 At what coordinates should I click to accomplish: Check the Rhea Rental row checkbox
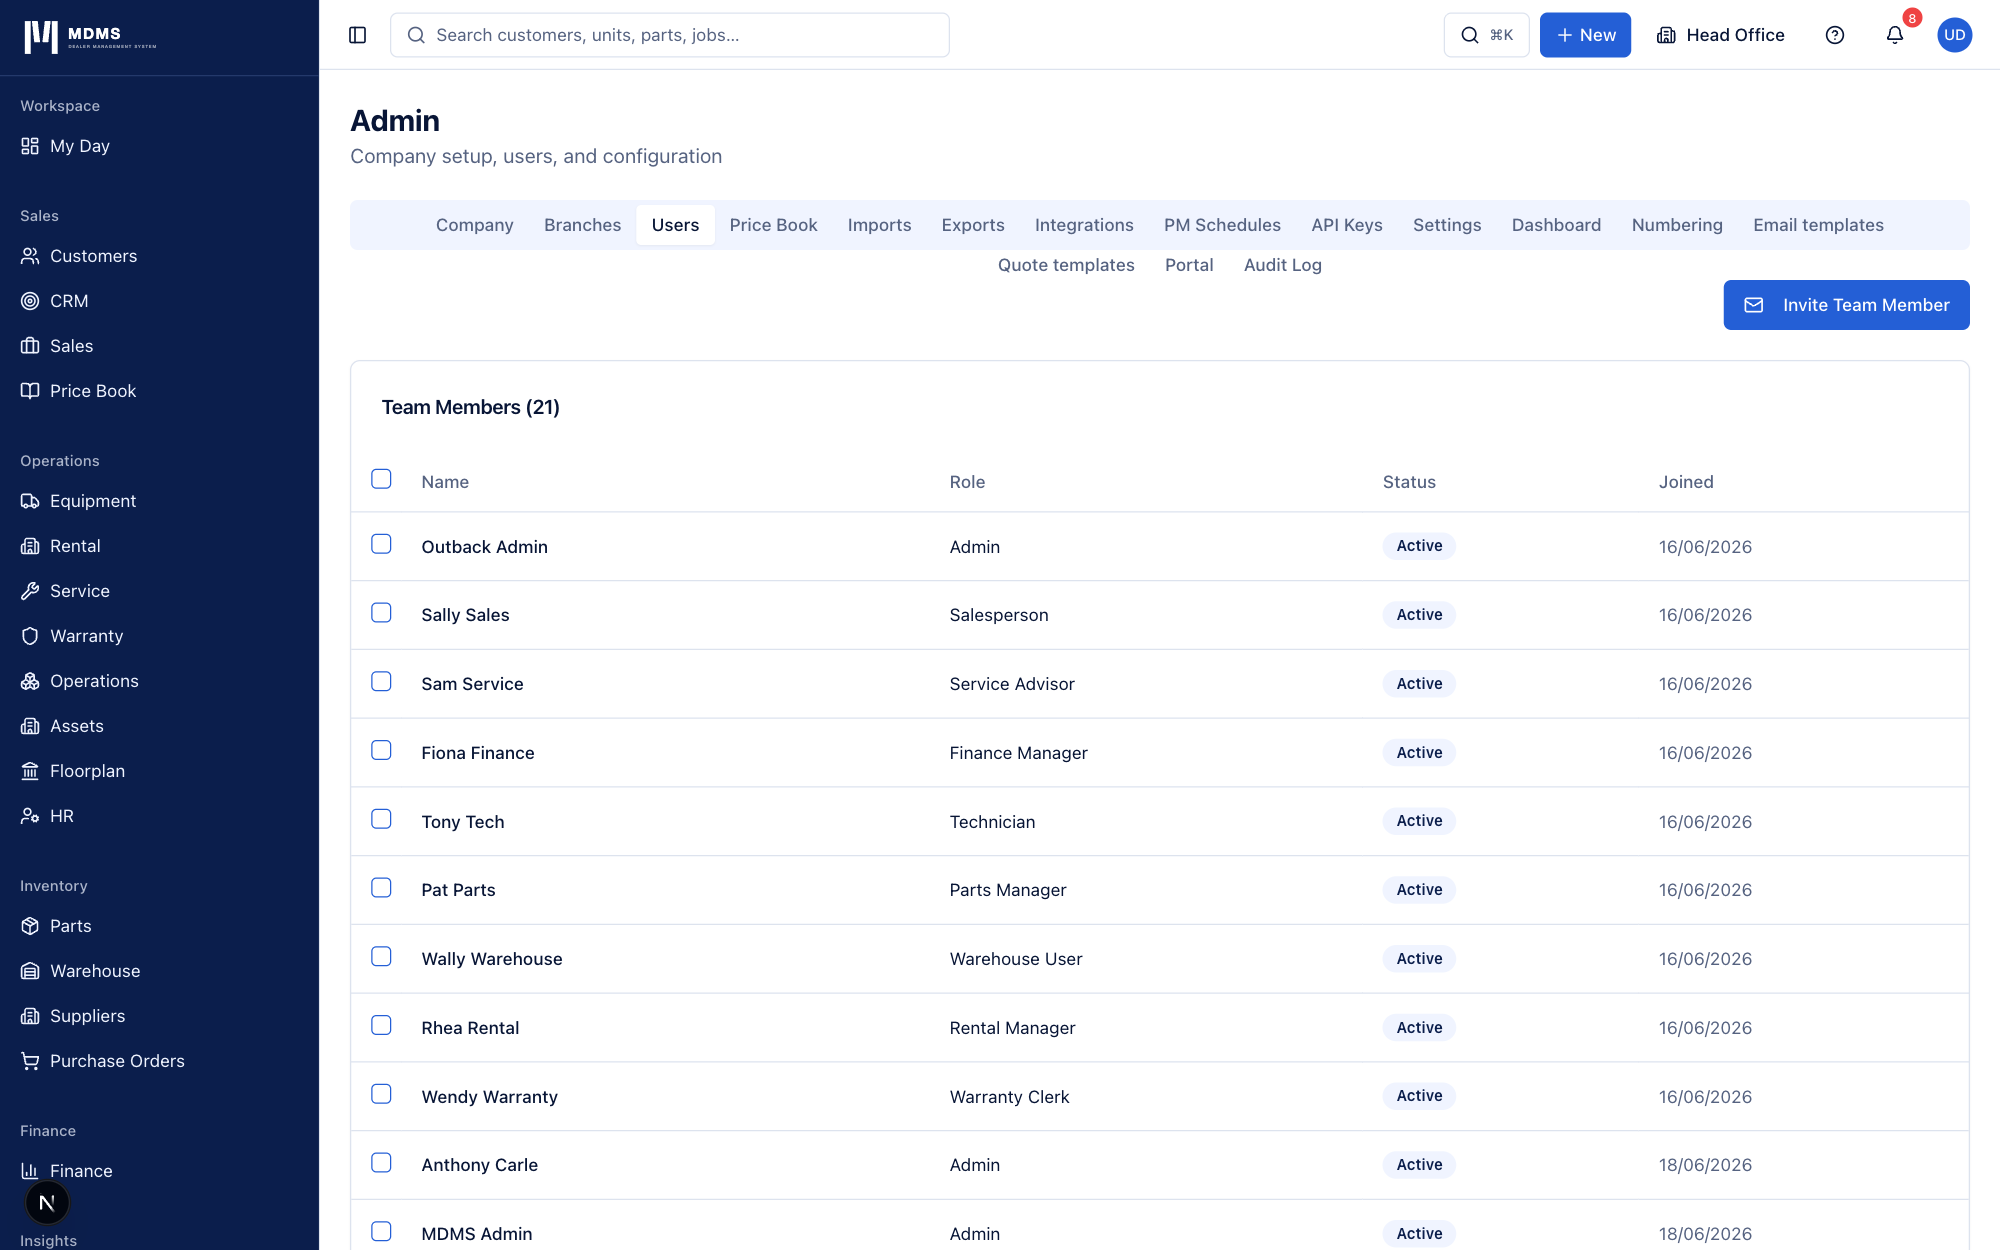381,1026
